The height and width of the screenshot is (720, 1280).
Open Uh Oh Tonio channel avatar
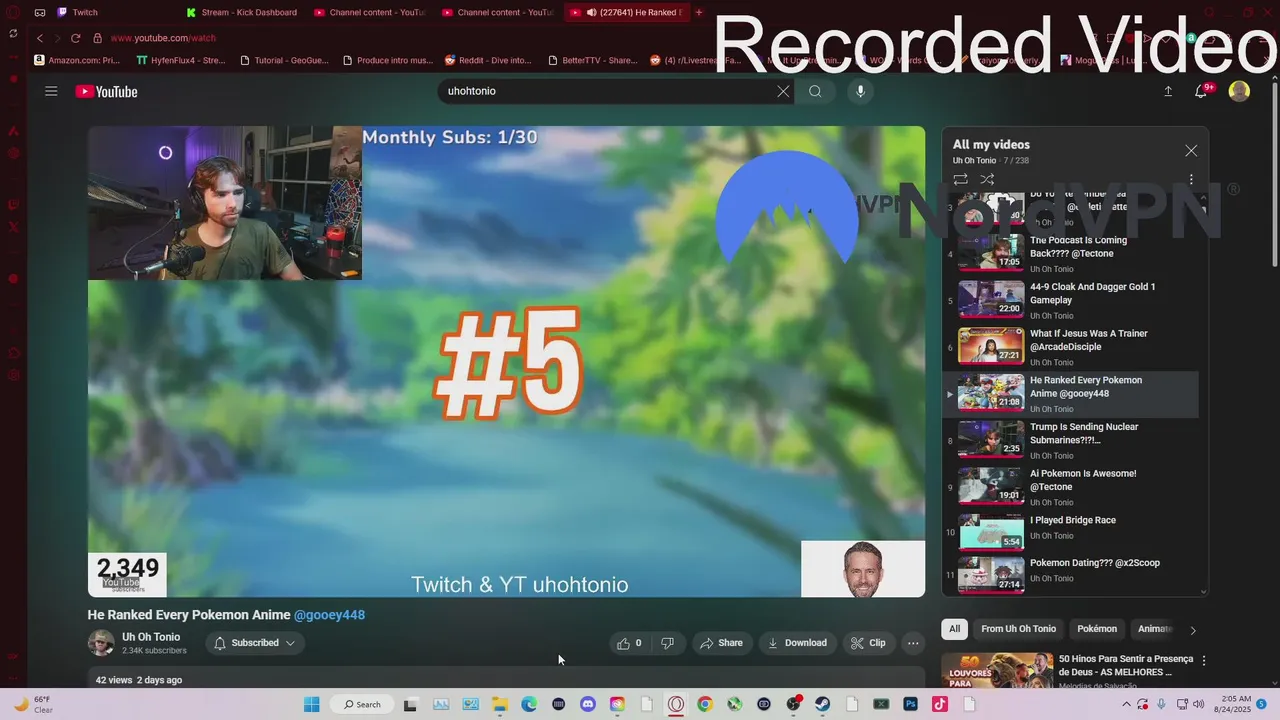(101, 643)
